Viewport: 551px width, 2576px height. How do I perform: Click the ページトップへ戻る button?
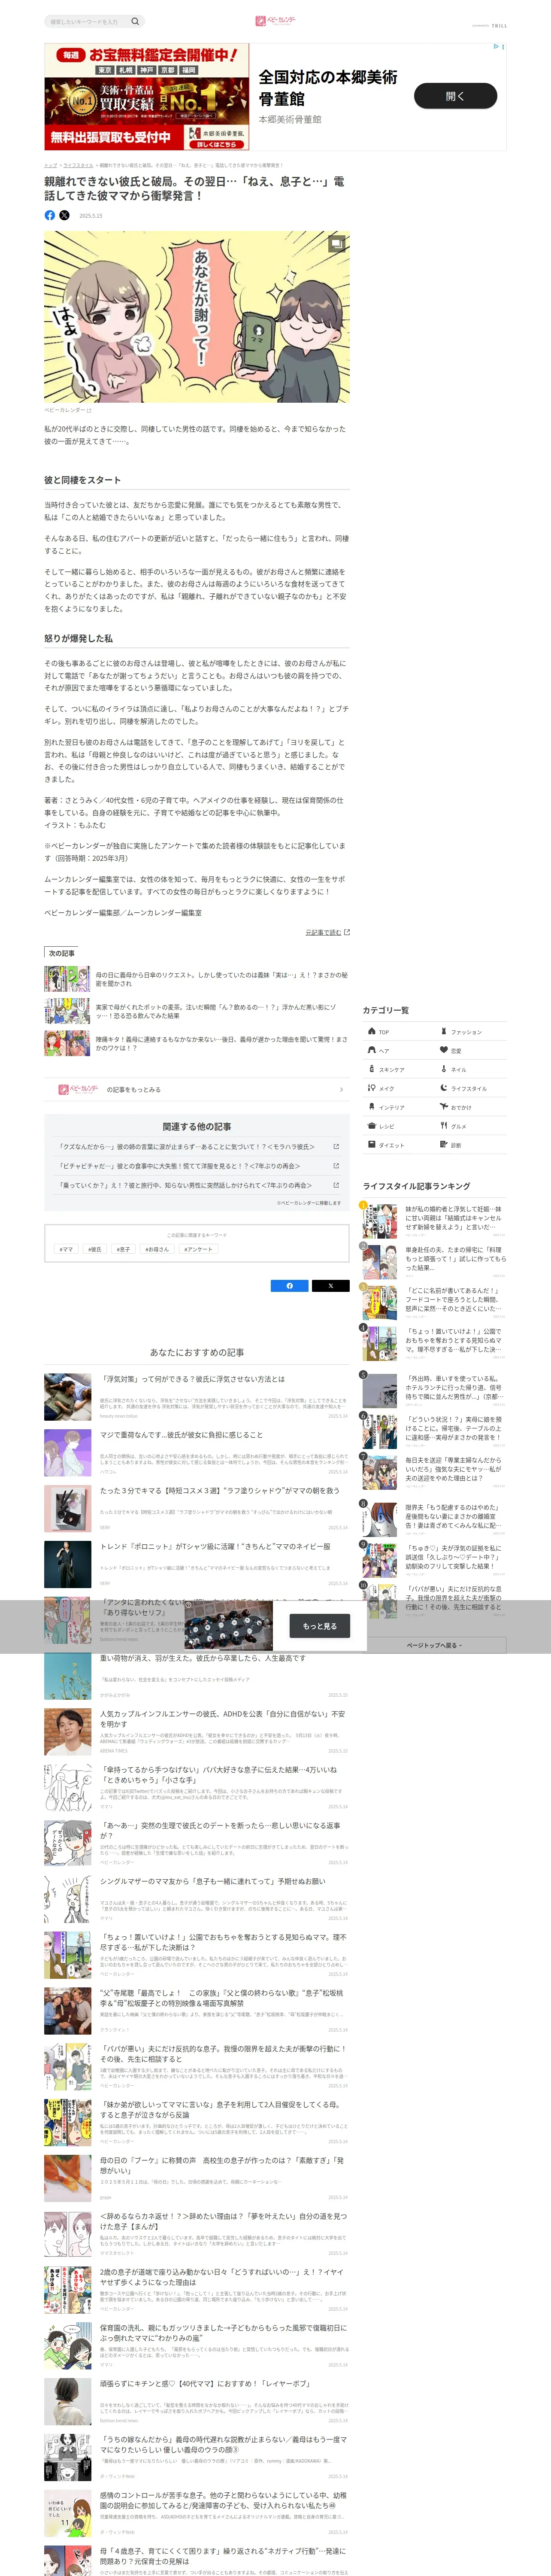(x=435, y=1645)
